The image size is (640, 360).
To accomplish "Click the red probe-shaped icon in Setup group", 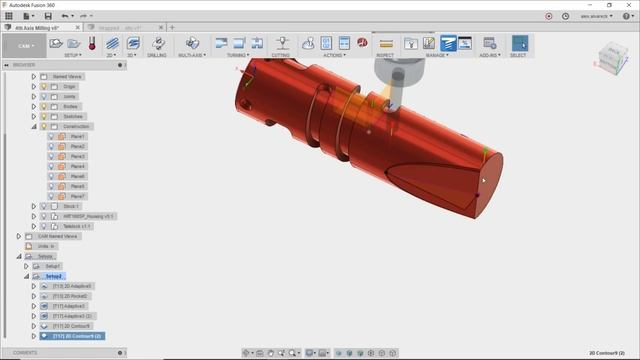I will (x=92, y=43).
